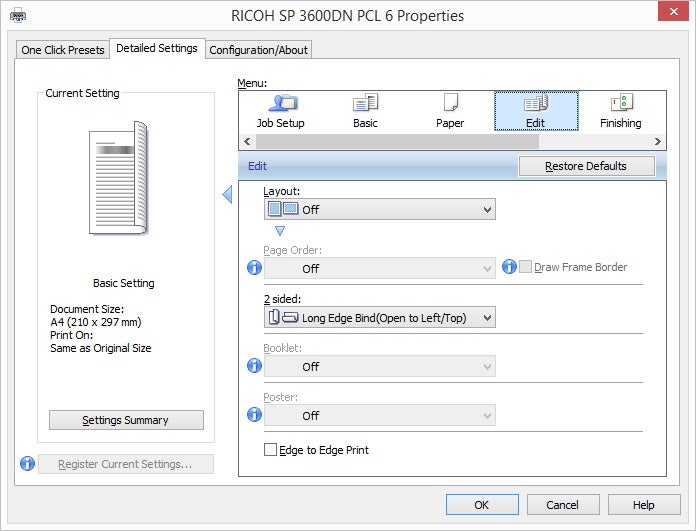Open the 2 sided binding dropdown
The image size is (696, 531).
(x=380, y=317)
